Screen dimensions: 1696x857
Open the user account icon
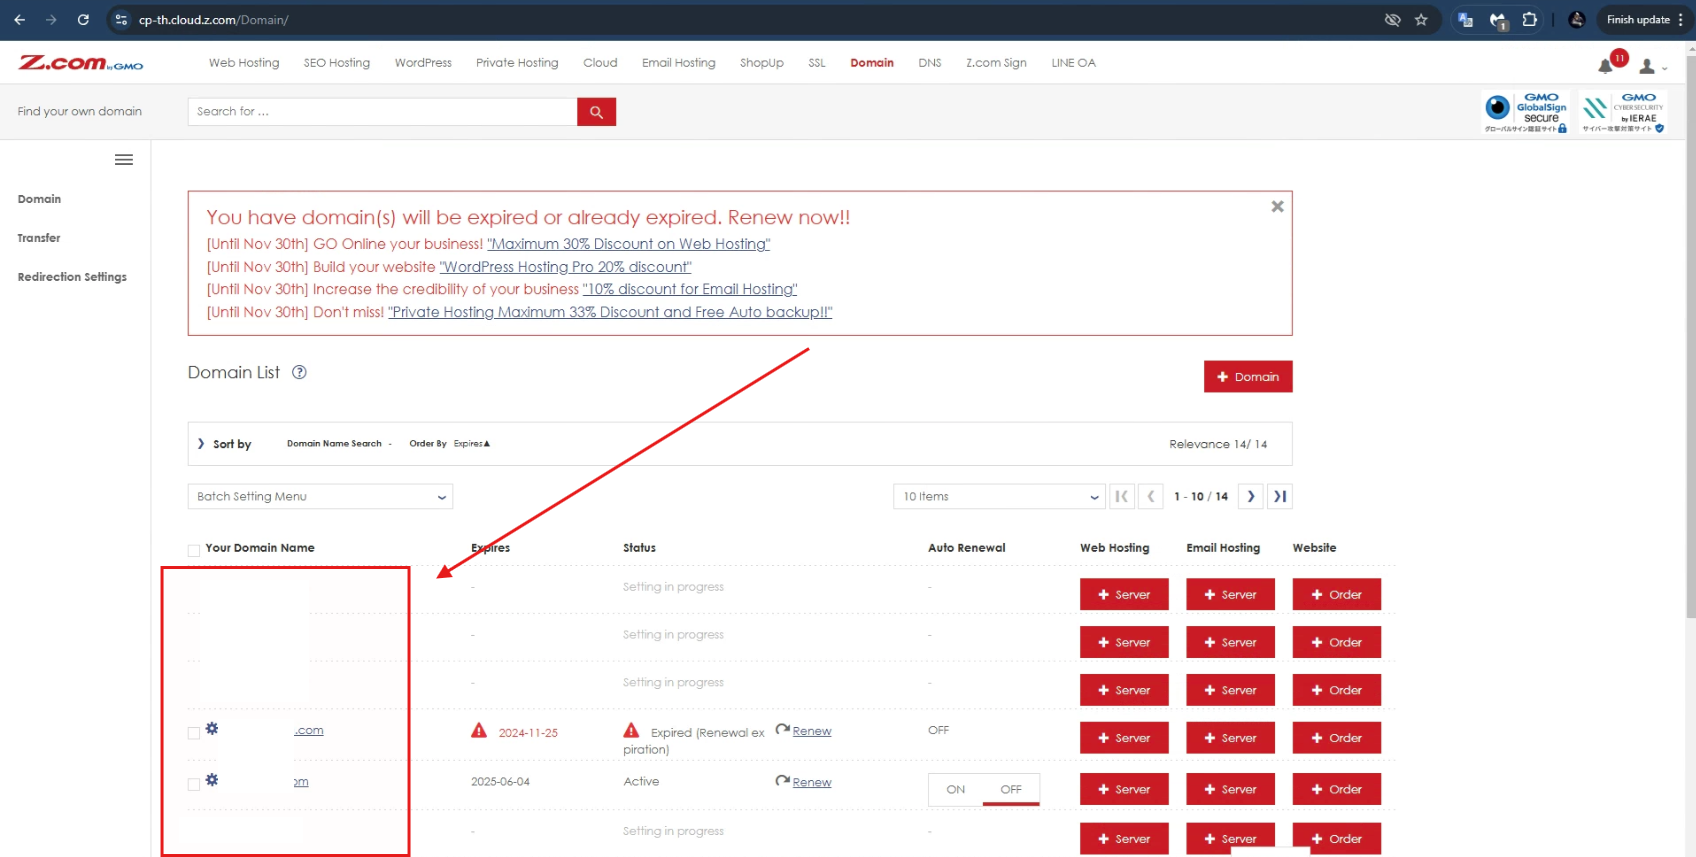tap(1647, 66)
